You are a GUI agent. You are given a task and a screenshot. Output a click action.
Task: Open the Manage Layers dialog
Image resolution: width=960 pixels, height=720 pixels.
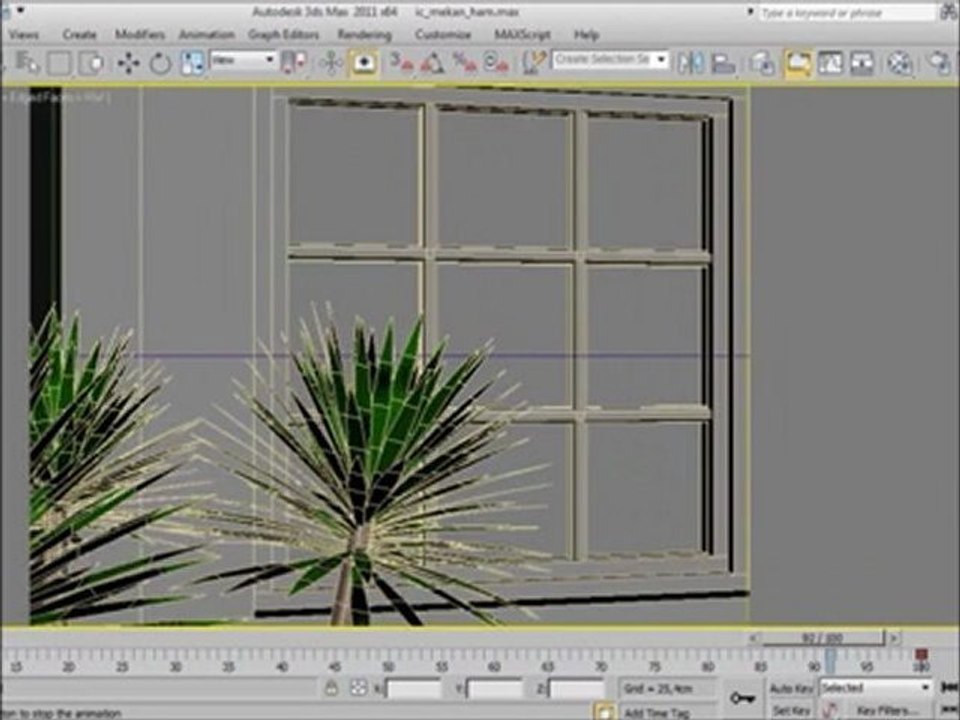click(763, 64)
